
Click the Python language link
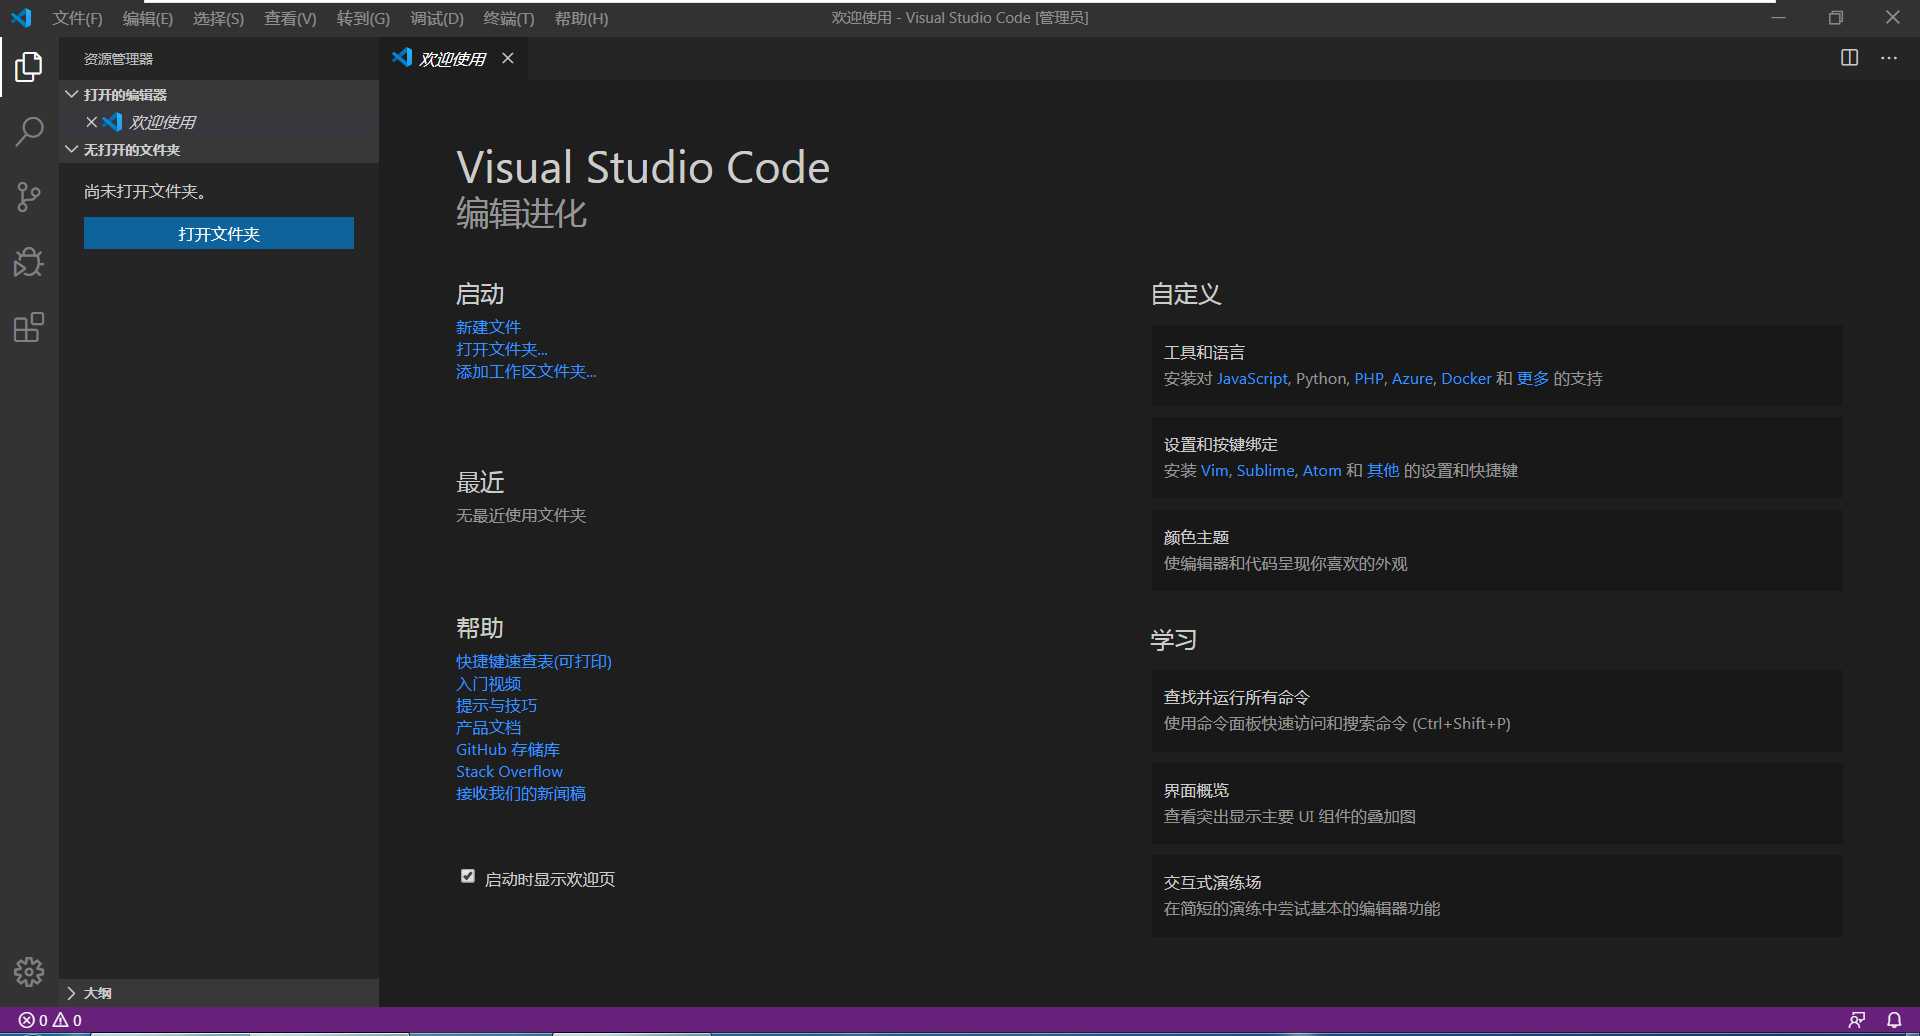click(1321, 378)
